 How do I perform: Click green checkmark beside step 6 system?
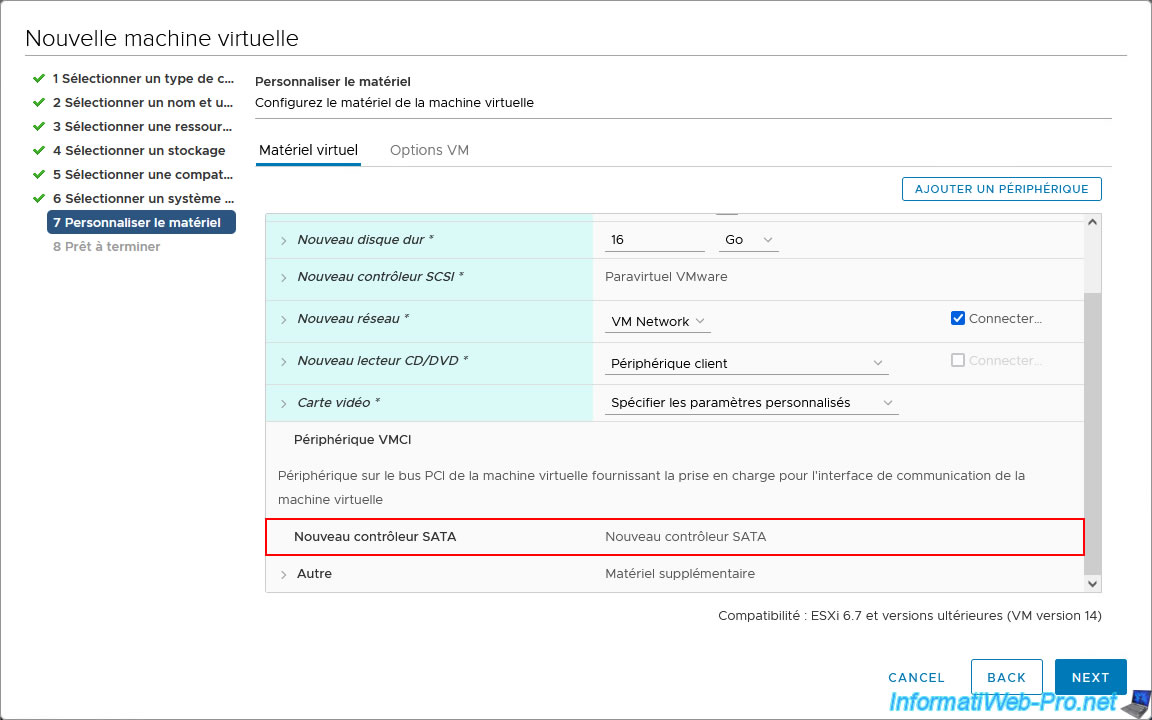click(39, 198)
